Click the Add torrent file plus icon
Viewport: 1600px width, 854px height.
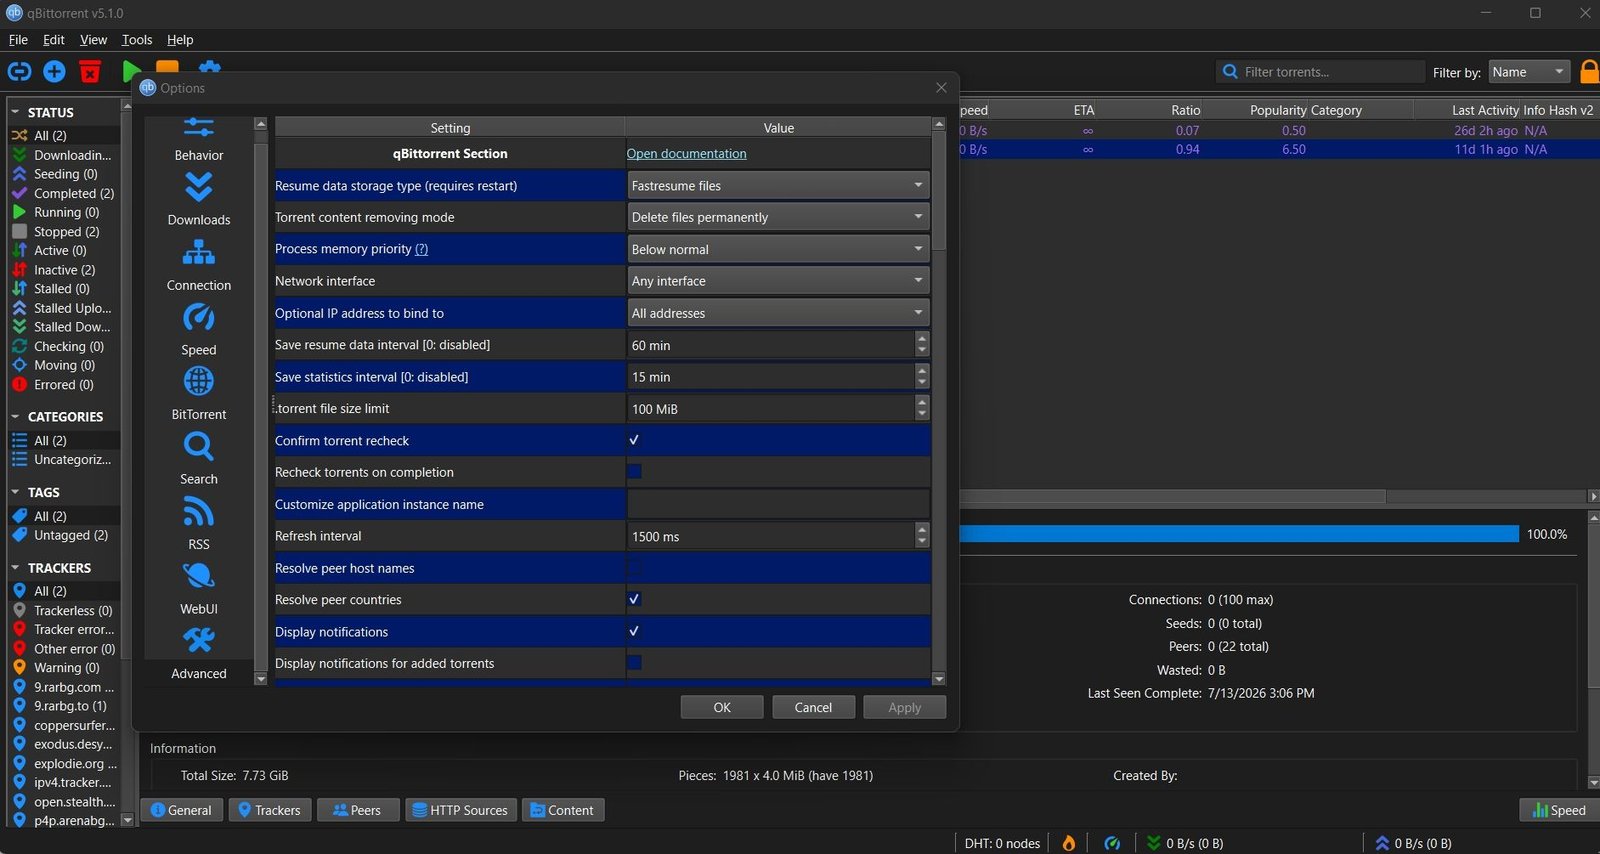[x=55, y=72]
